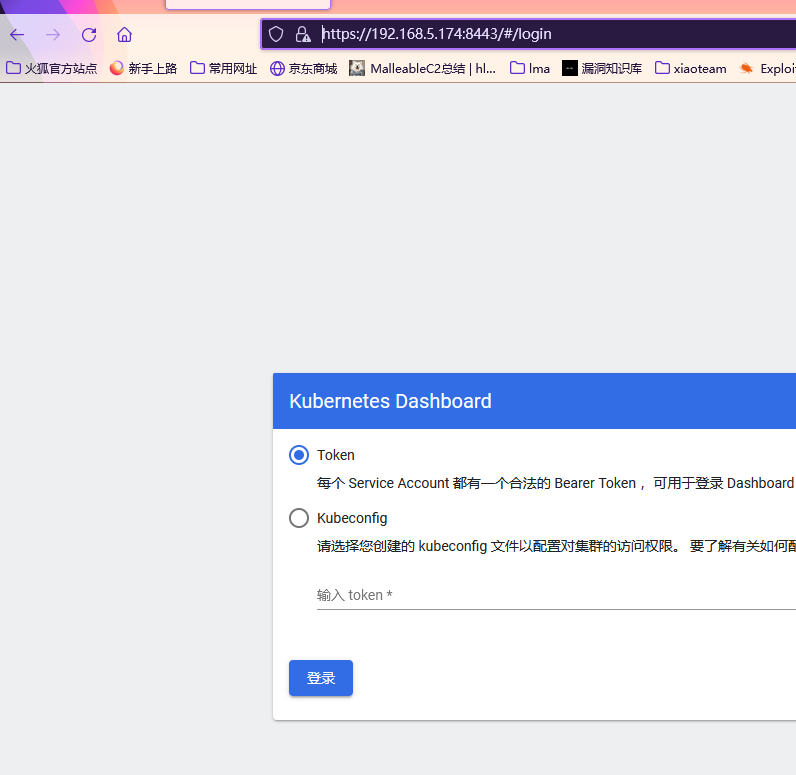Open the 新手上路 bookmark
Screen dimensions: 796x775
point(143,68)
